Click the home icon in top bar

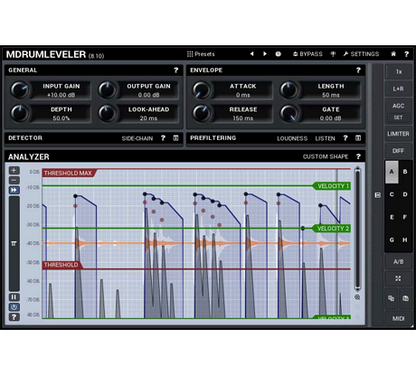(x=393, y=54)
